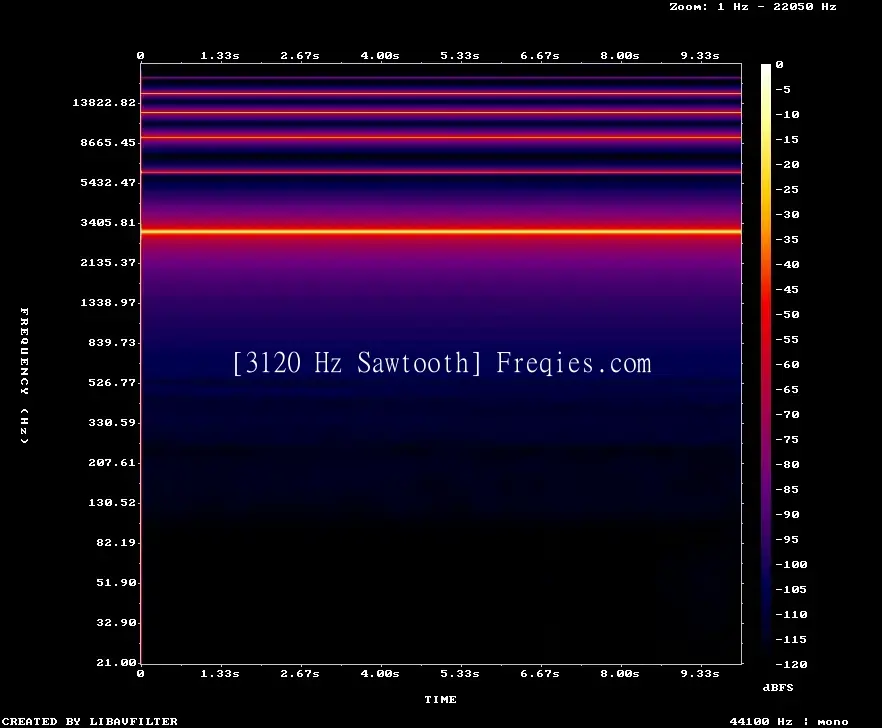Click the top 1.33s time label

click(x=220, y=55)
